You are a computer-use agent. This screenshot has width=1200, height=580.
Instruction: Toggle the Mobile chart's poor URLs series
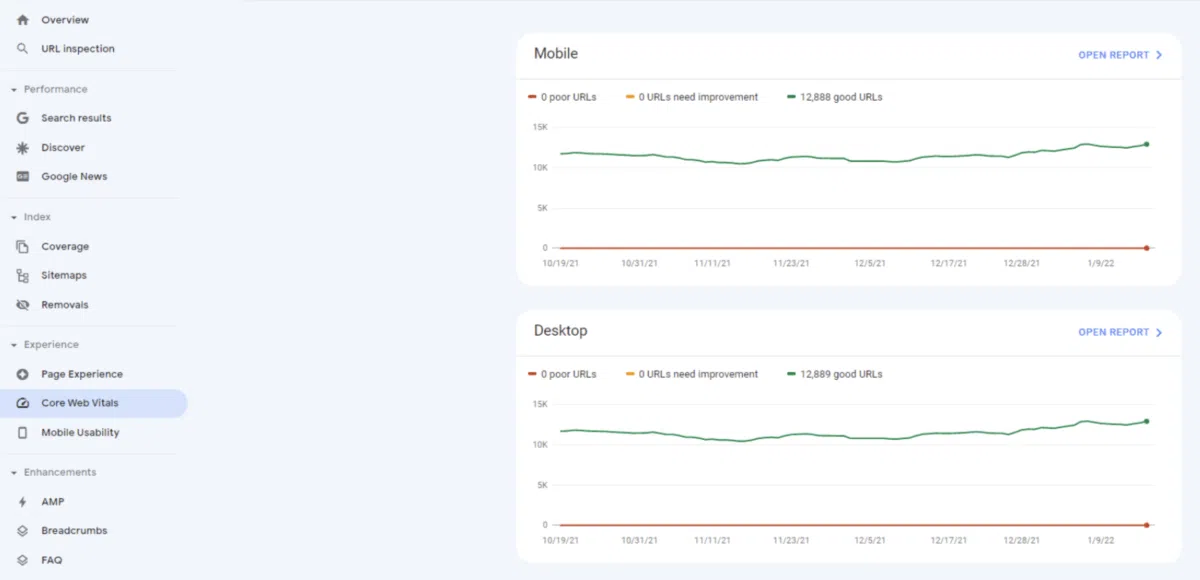[x=563, y=97]
